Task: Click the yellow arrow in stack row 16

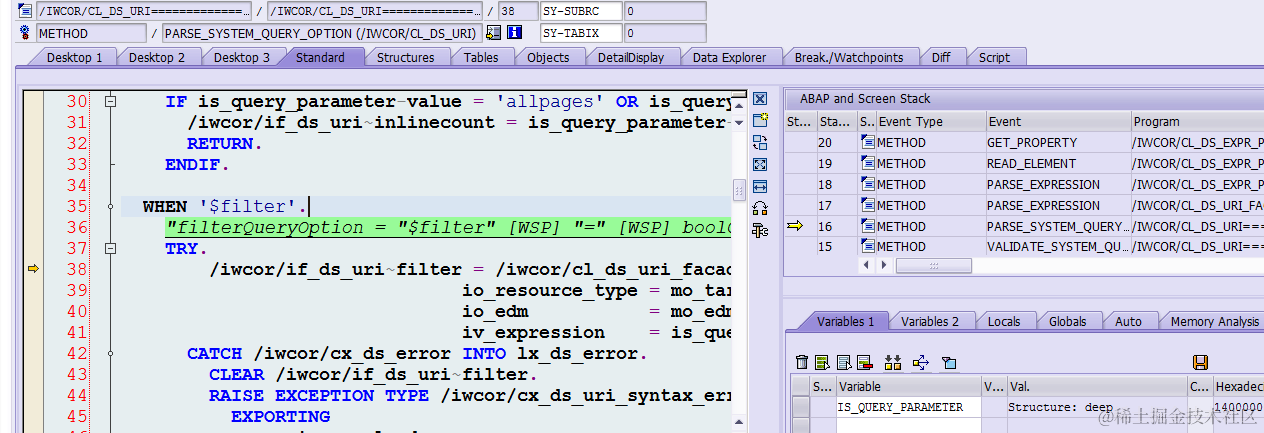Action: click(x=796, y=226)
